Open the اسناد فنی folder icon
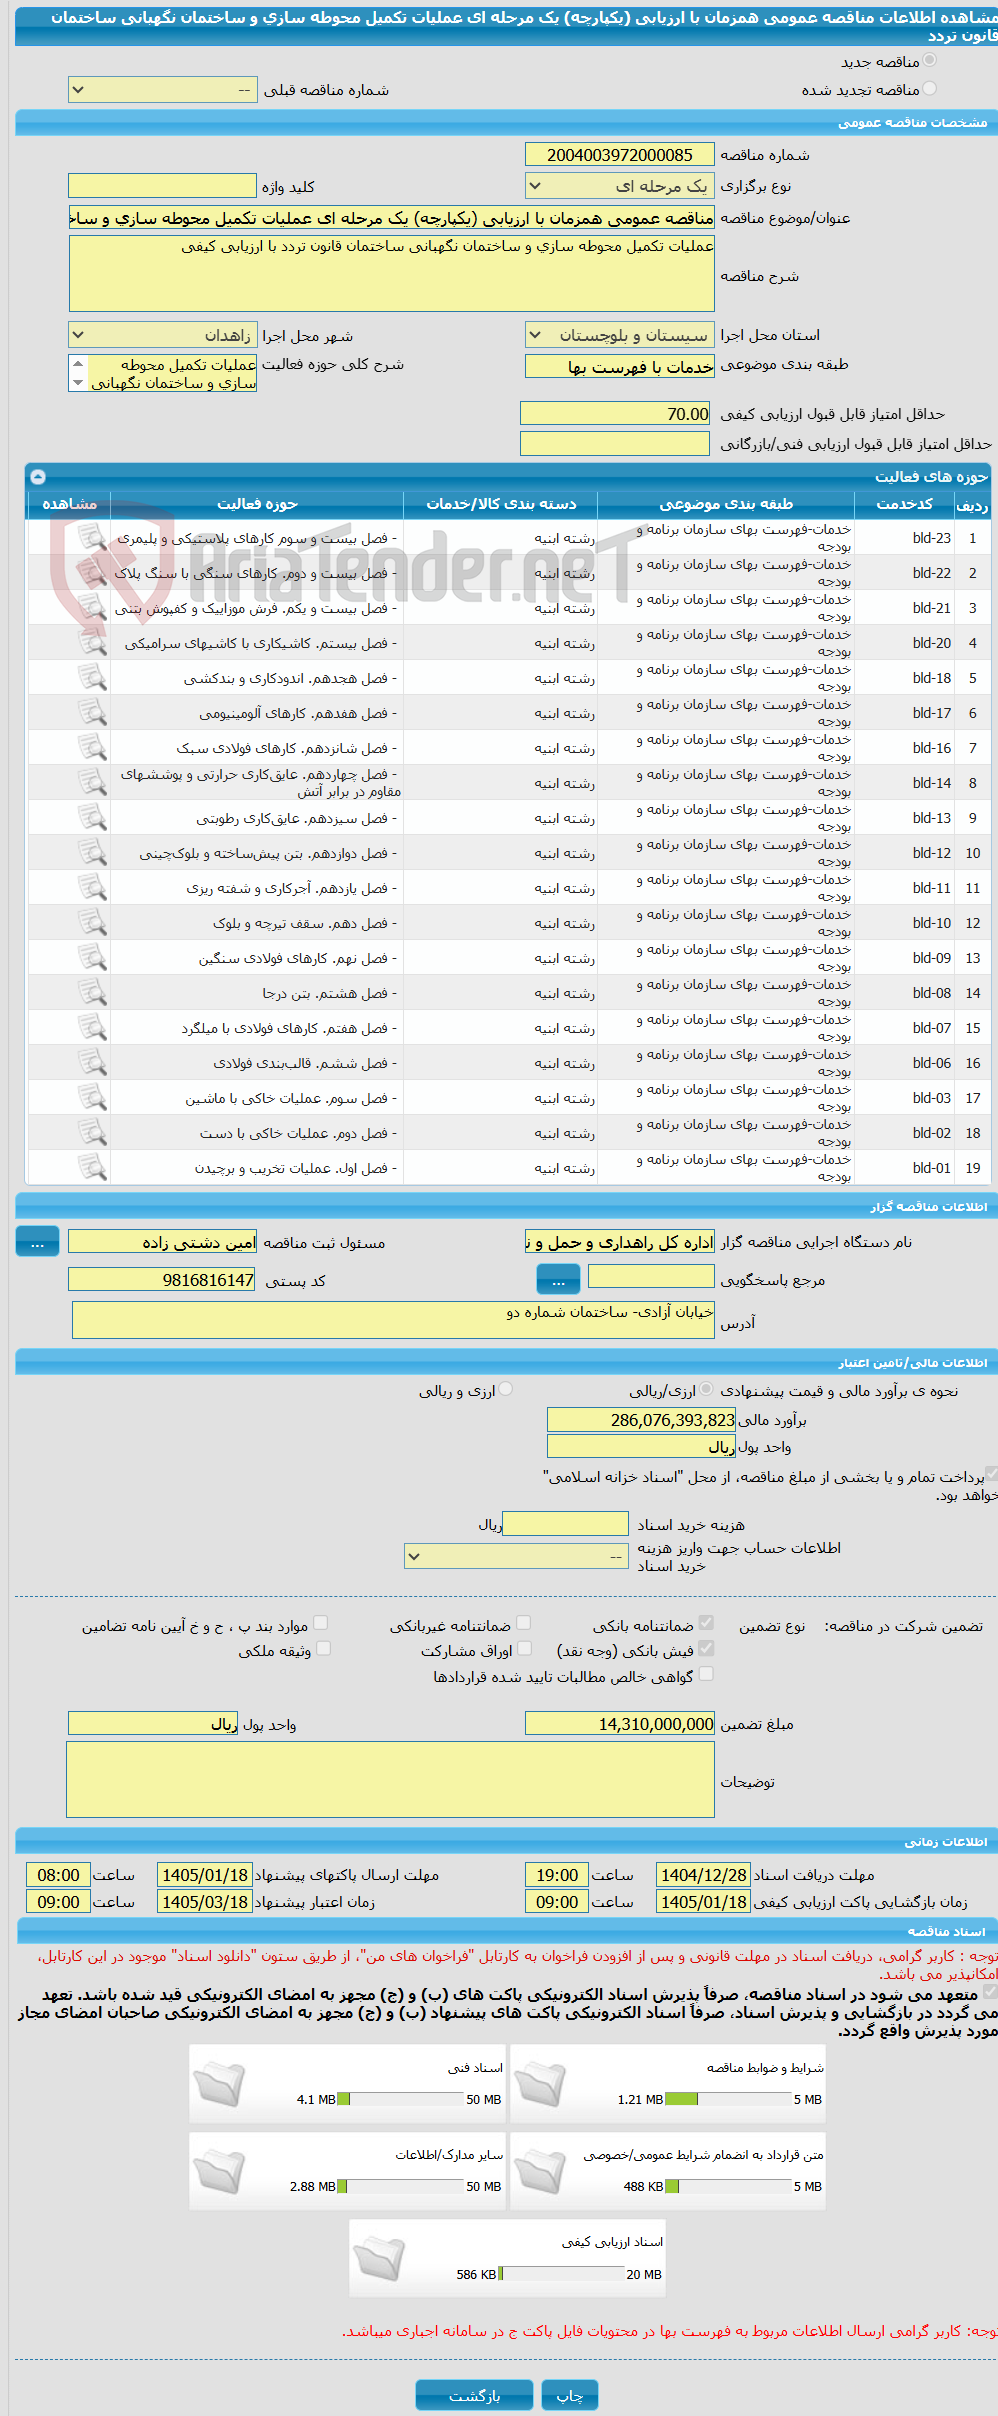The height and width of the screenshot is (2416, 998). coord(219,2084)
